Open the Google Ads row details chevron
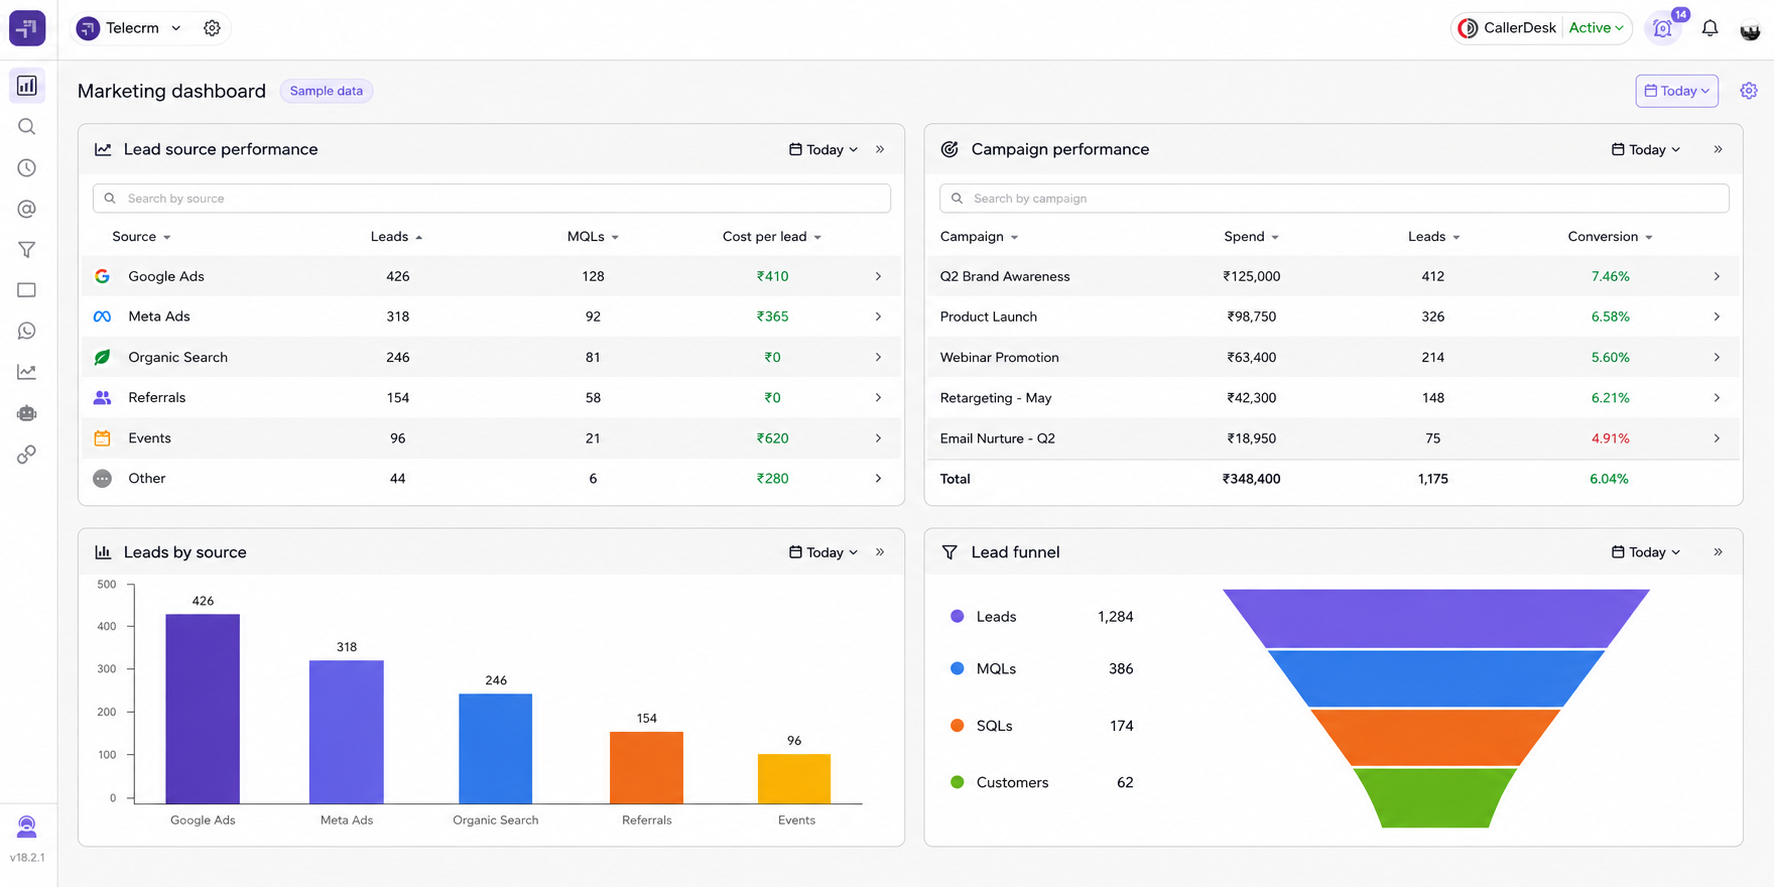 pos(878,276)
